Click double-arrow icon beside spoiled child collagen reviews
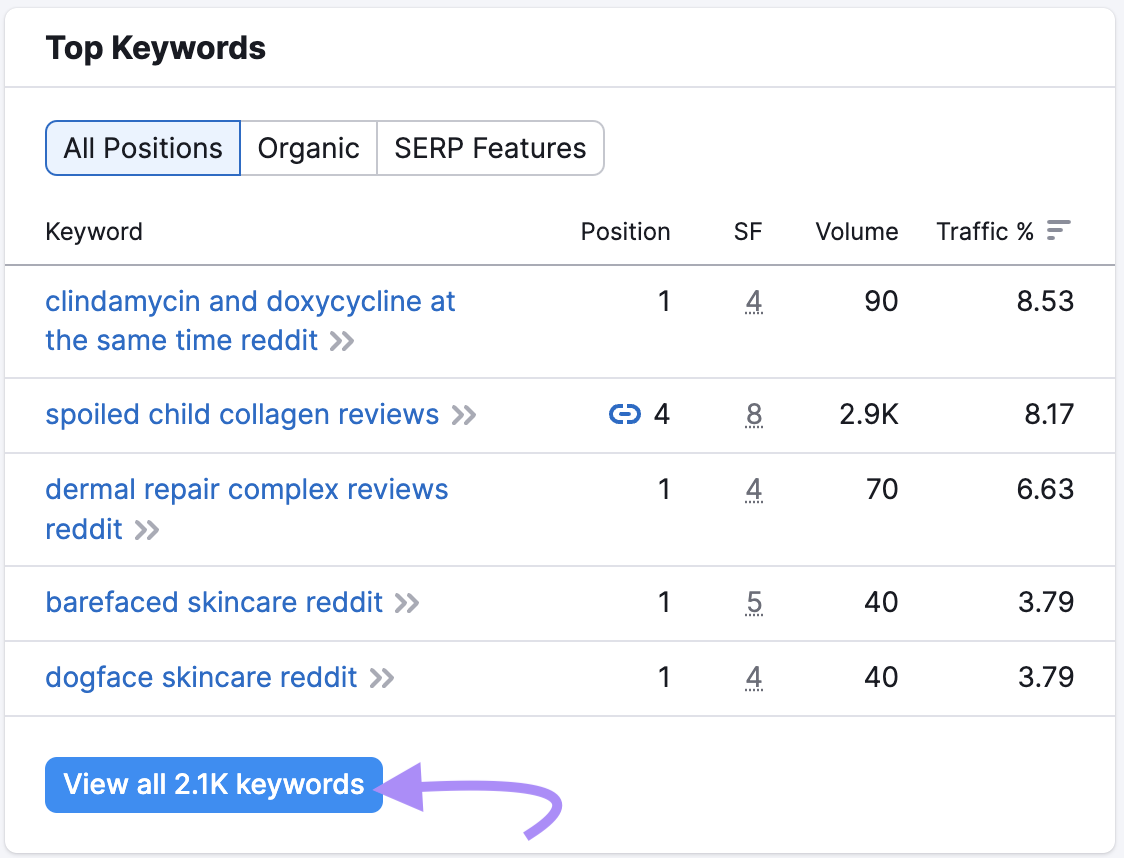The image size is (1124, 858). (x=464, y=415)
